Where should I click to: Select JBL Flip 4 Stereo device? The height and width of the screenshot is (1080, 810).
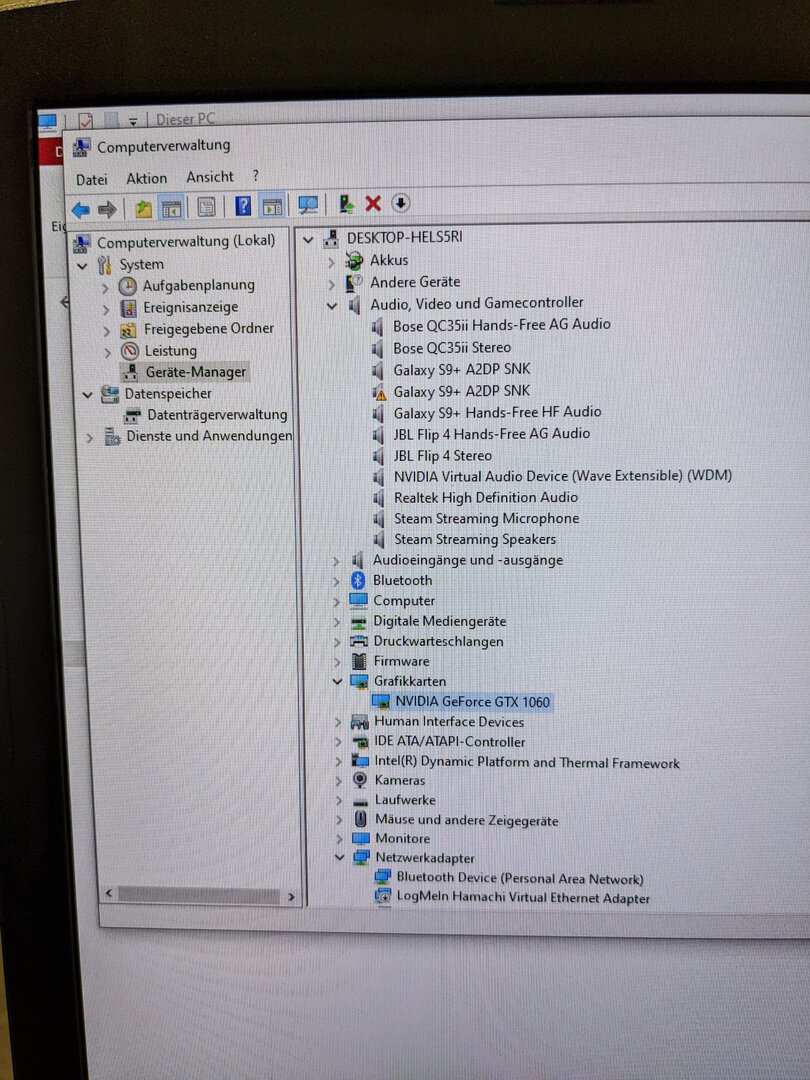pos(442,456)
